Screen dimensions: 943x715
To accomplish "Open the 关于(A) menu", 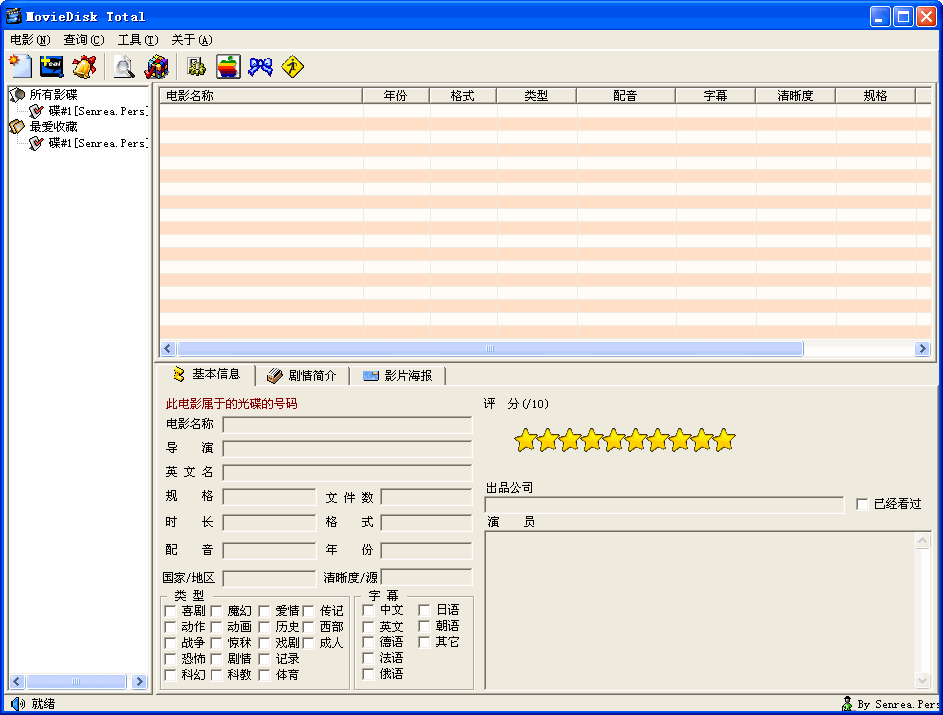I will tap(191, 40).
